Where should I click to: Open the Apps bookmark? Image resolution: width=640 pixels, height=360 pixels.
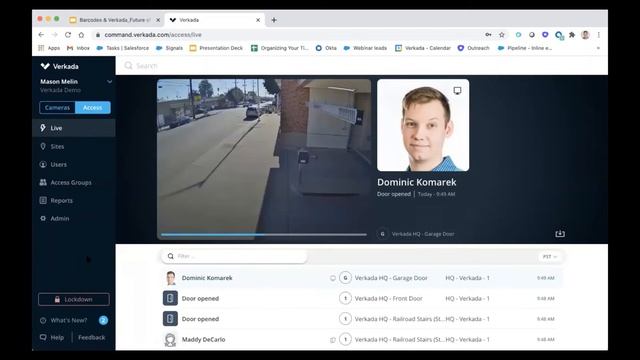tap(49, 48)
